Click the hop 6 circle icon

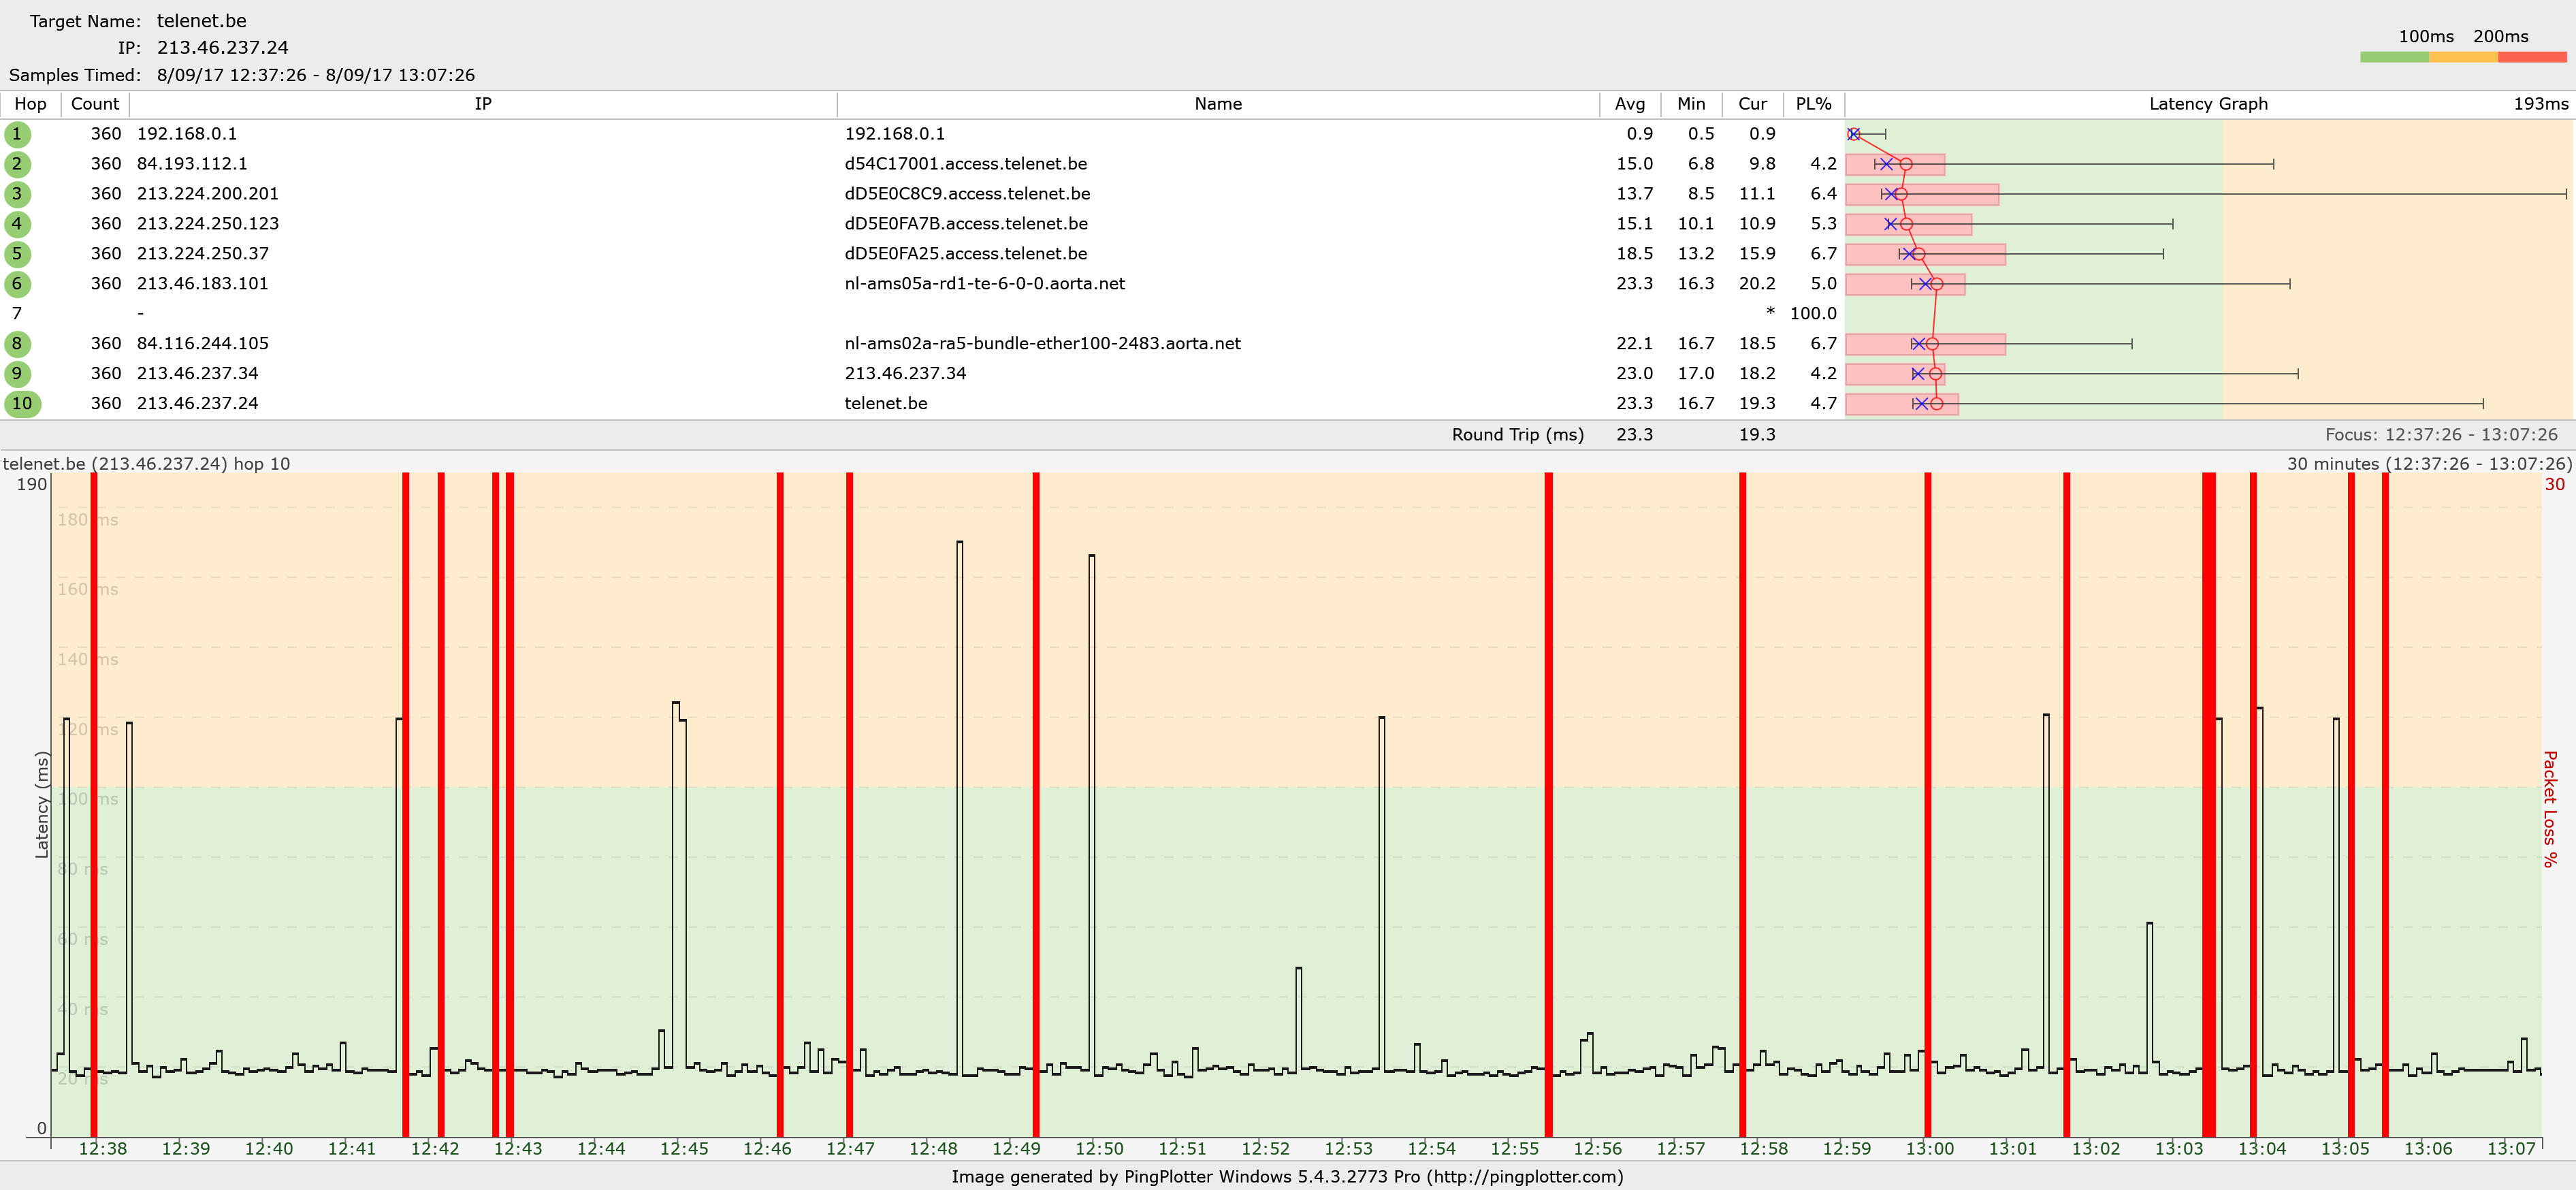click(17, 284)
